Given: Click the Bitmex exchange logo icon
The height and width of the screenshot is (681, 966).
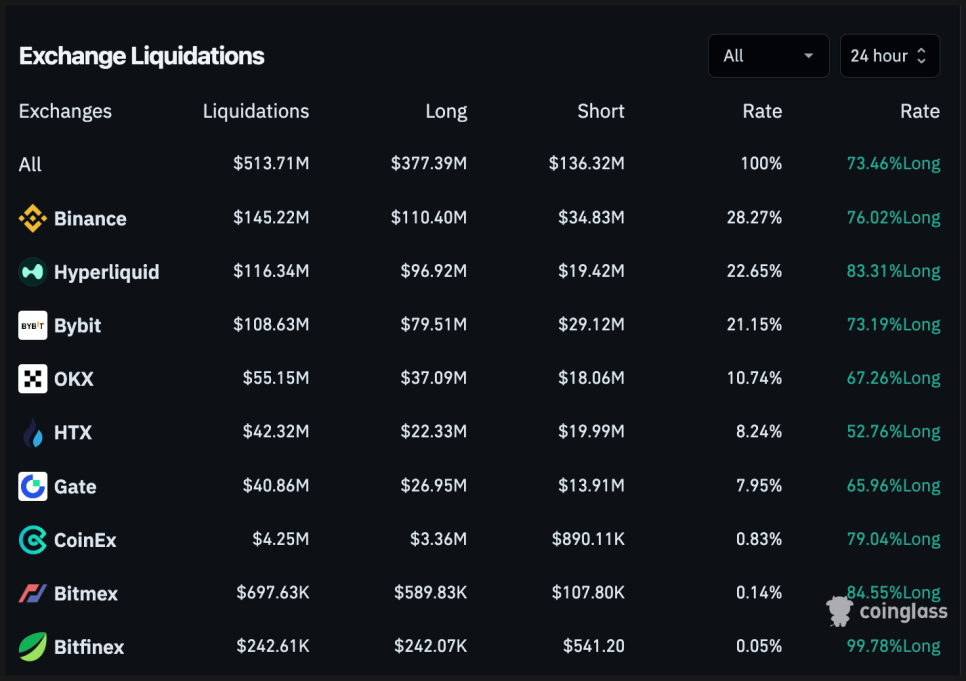Looking at the screenshot, I should tap(33, 594).
